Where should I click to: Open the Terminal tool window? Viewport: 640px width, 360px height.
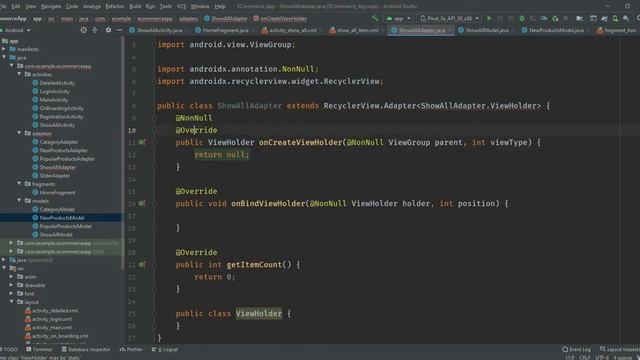click(39, 349)
